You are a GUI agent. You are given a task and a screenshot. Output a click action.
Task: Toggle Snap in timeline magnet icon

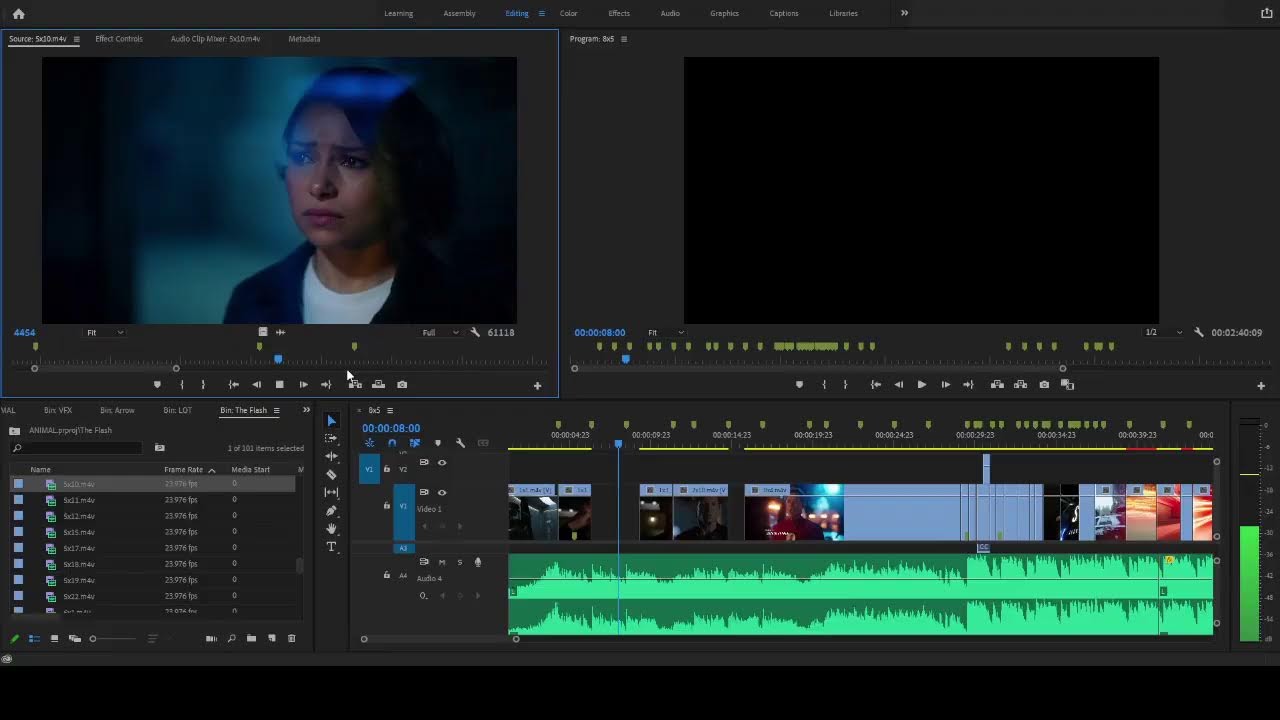(x=392, y=443)
